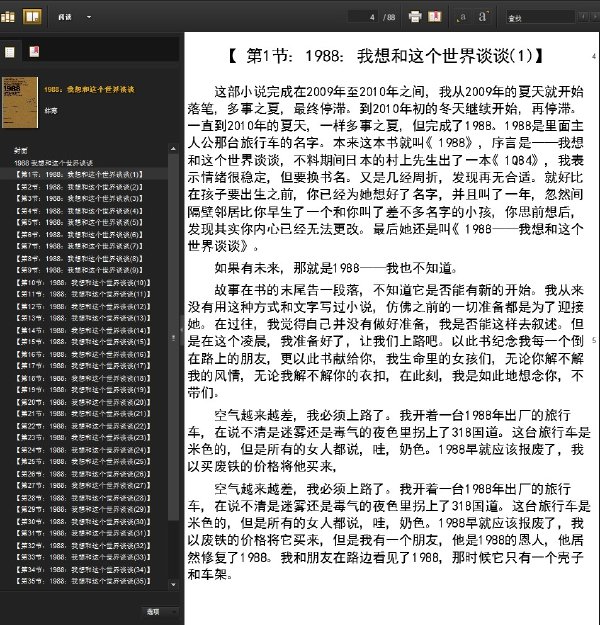Viewport: 600px width, 625px height.
Task: Go to the previous search result arrow
Action: tap(583, 17)
